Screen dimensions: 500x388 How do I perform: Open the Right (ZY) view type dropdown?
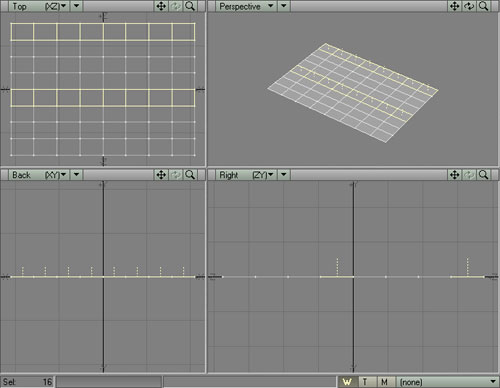pyautogui.click(x=246, y=175)
